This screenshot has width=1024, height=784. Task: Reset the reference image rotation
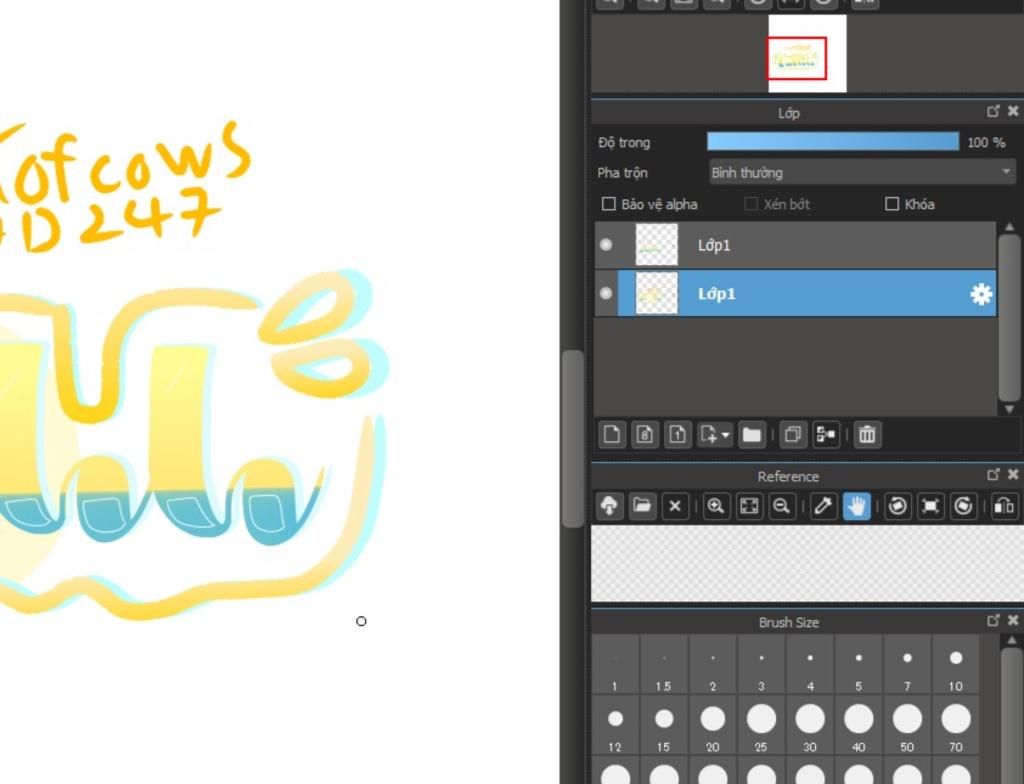point(930,506)
